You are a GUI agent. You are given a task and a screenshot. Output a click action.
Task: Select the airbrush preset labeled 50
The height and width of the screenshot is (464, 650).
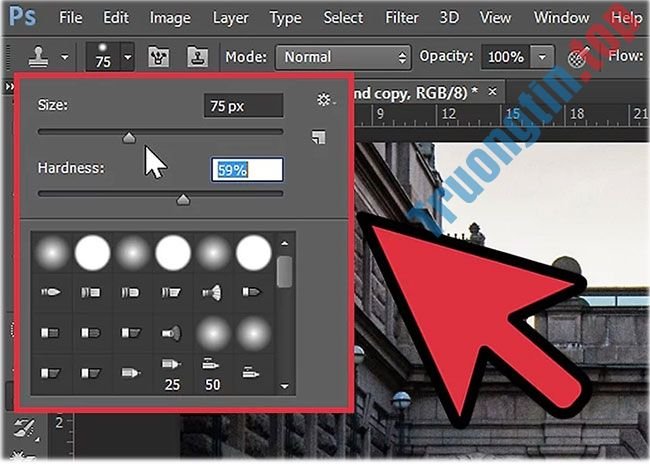click(213, 375)
